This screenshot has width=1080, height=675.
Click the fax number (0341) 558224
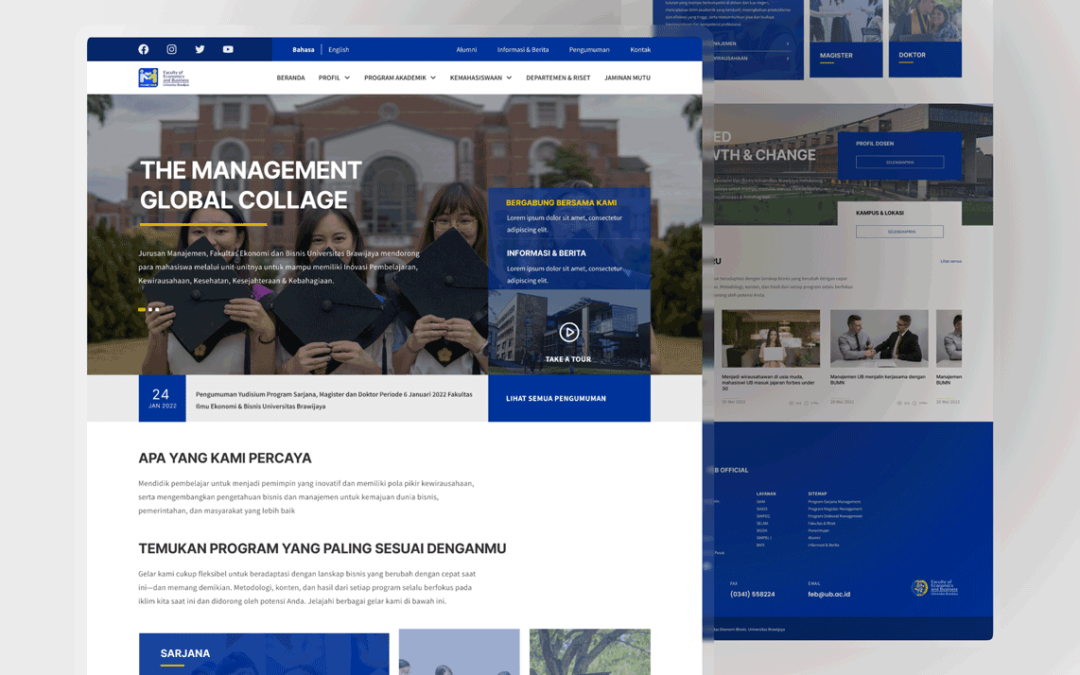pyautogui.click(x=752, y=594)
